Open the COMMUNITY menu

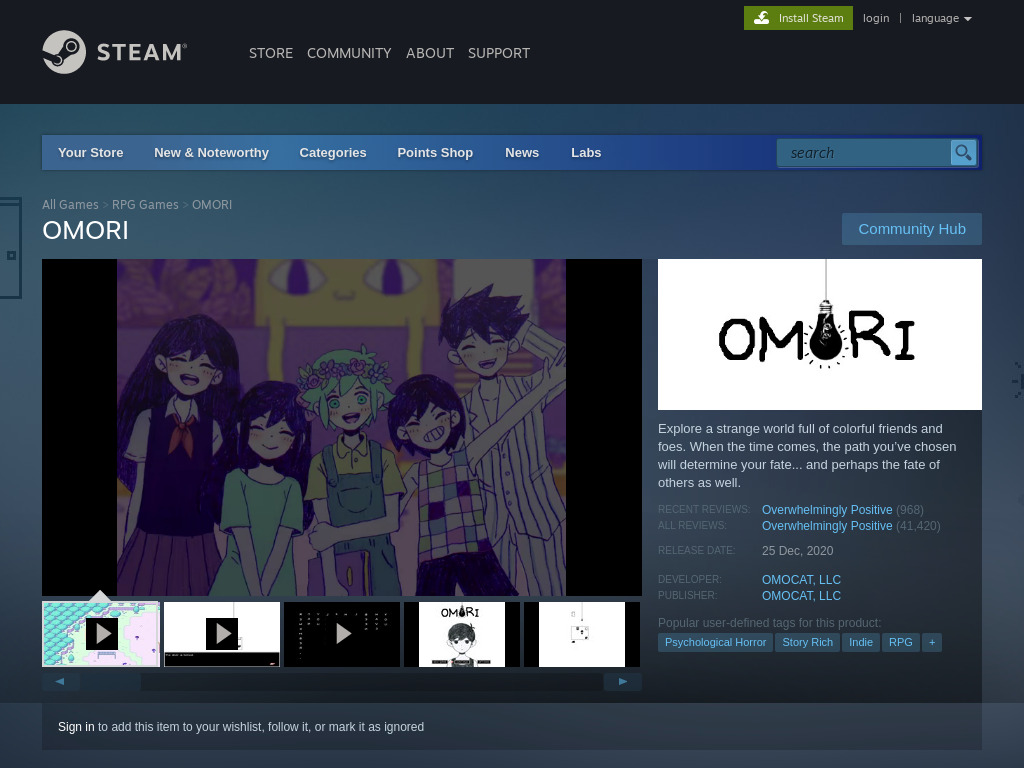tap(349, 53)
